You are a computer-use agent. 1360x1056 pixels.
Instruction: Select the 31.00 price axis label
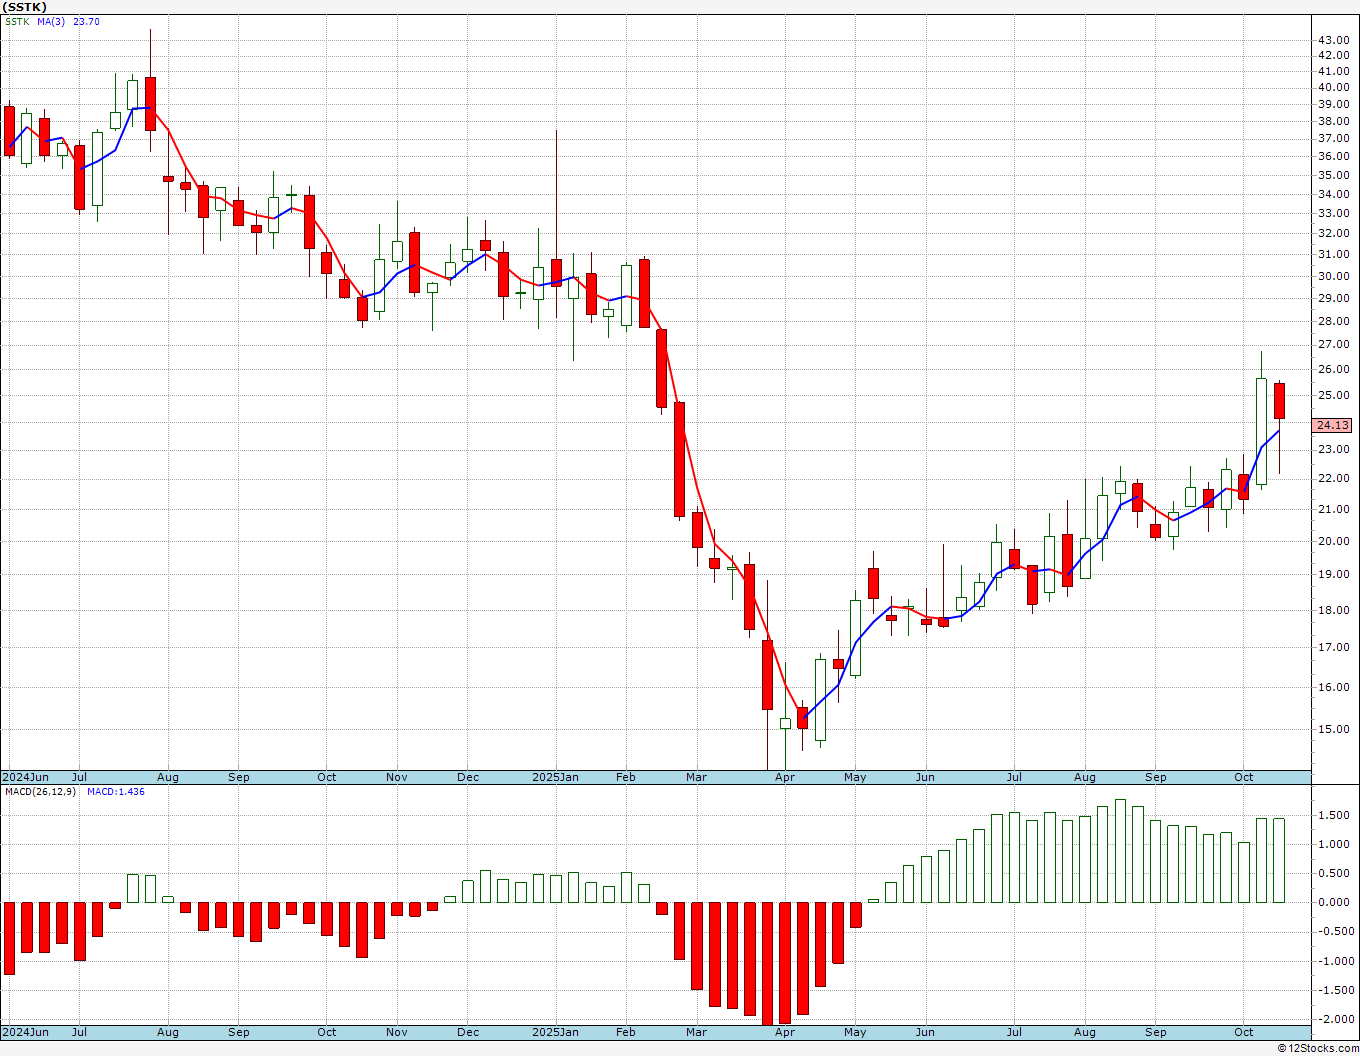point(1333,255)
